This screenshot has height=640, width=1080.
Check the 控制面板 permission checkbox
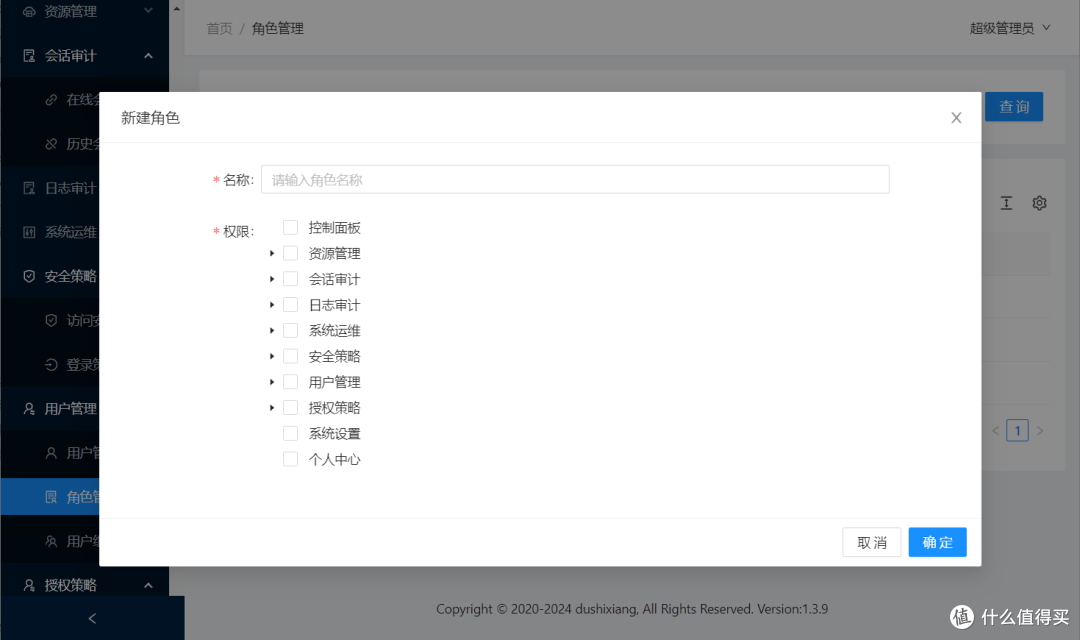coord(291,227)
